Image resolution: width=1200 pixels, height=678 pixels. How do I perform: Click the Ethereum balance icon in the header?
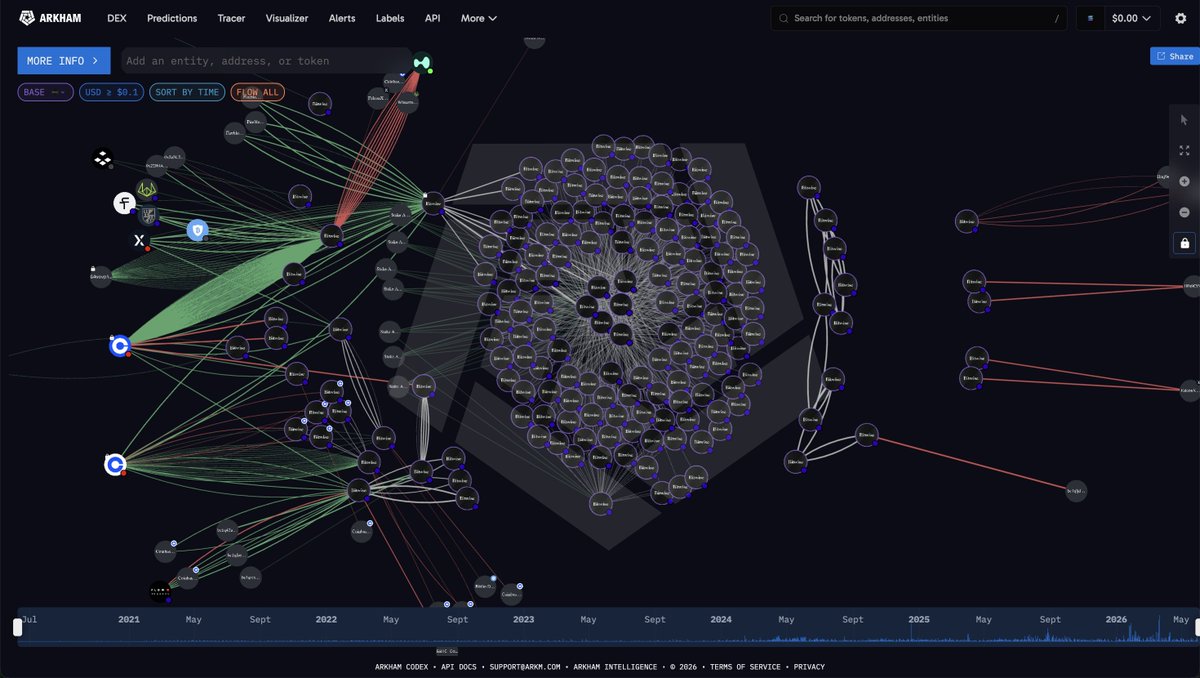coord(1090,18)
